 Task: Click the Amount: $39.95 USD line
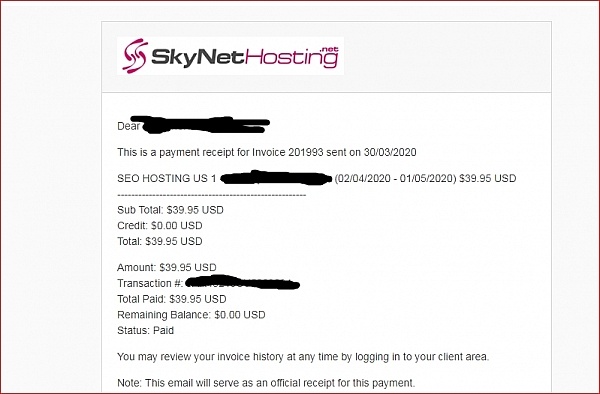click(x=167, y=267)
